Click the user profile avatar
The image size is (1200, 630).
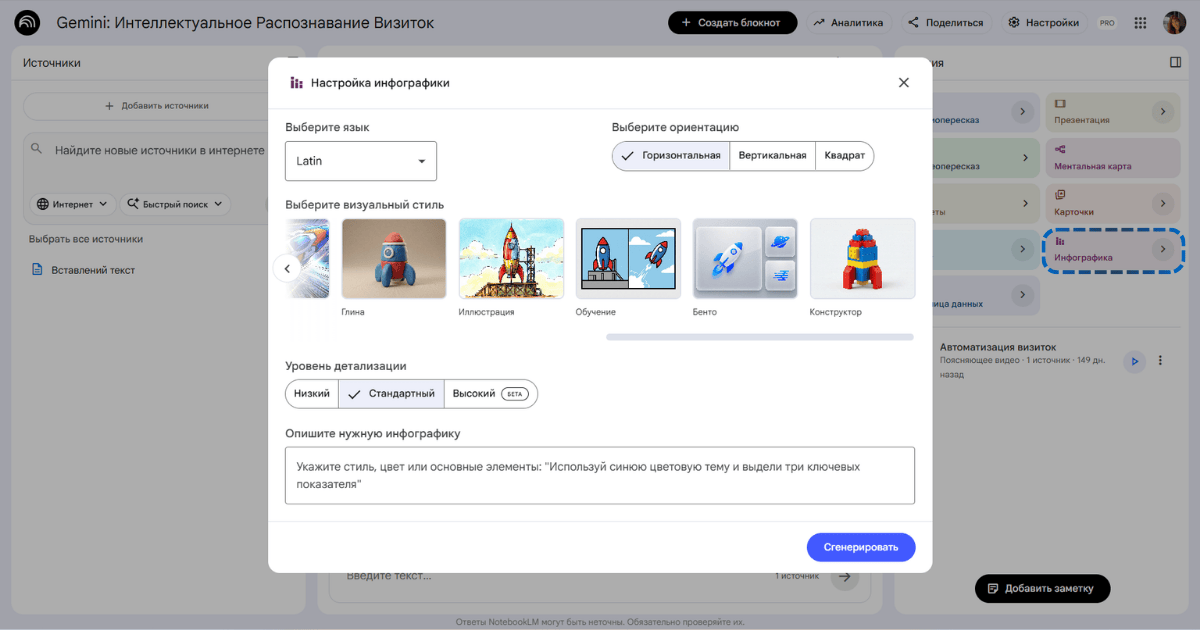click(x=1174, y=23)
